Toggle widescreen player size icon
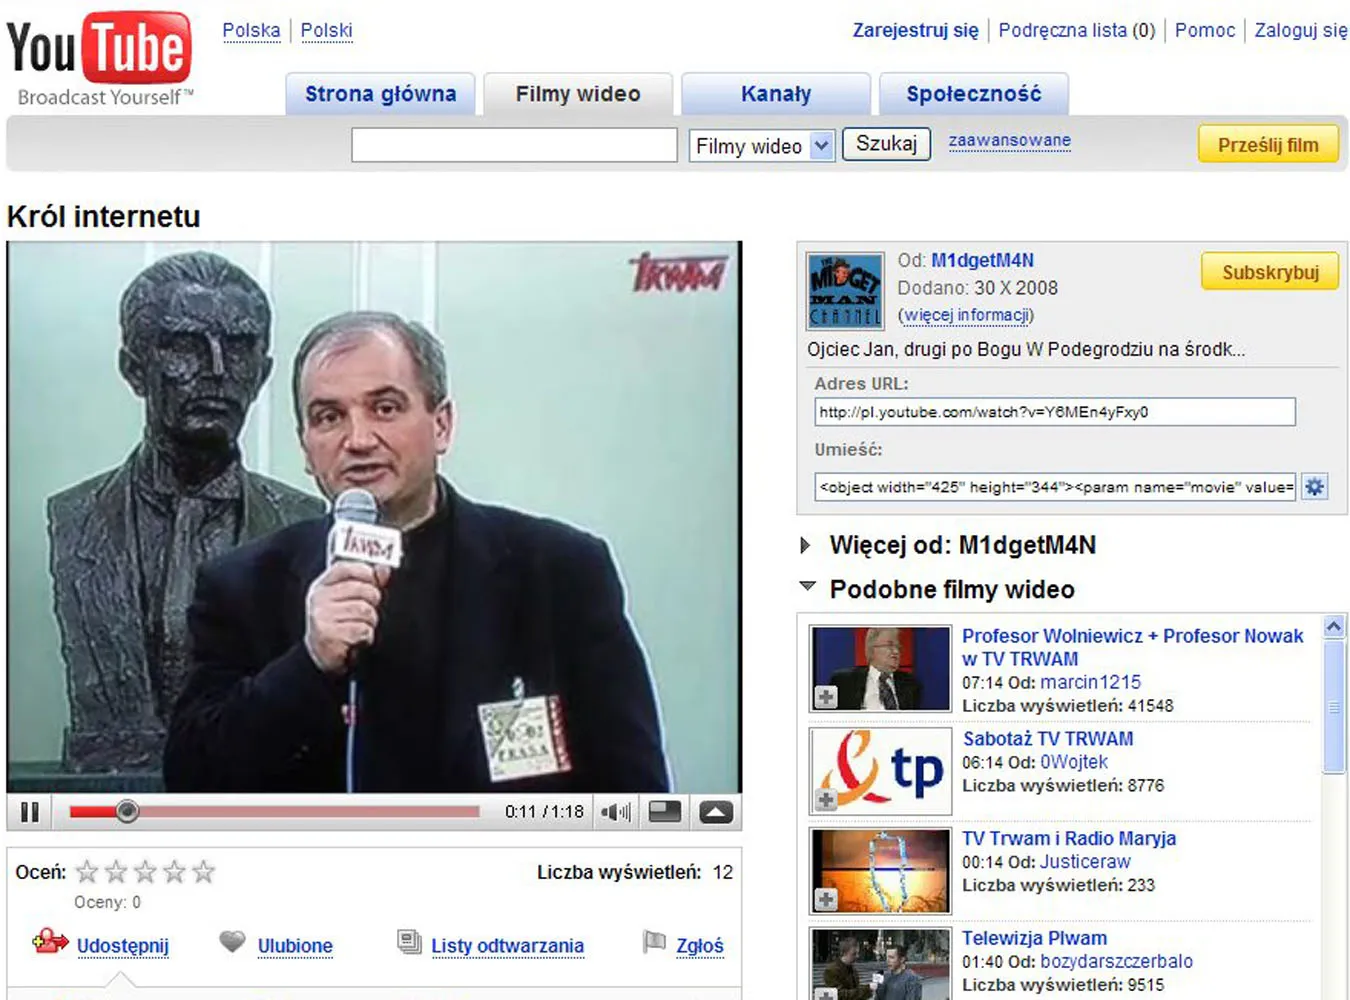1350x1000 pixels. click(x=665, y=812)
